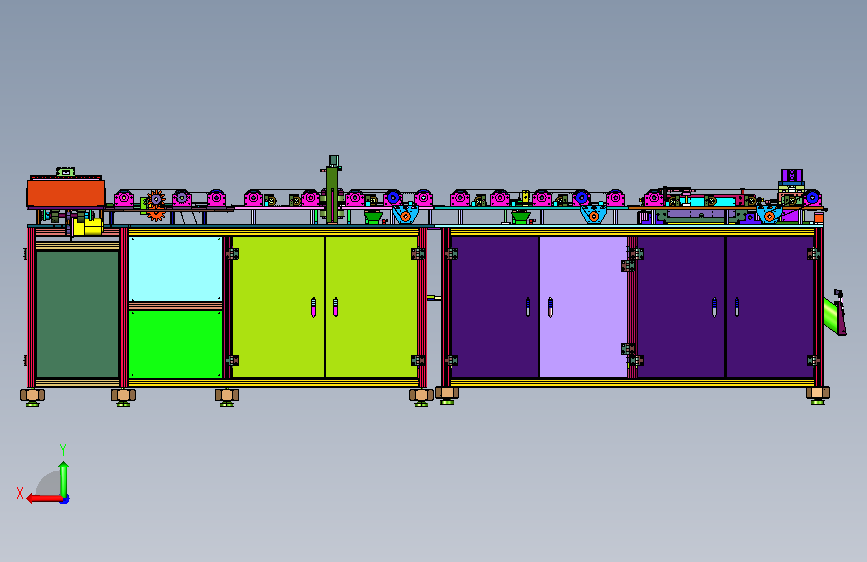Image resolution: width=867 pixels, height=562 pixels.
Task: Select the dark green side panel
Action: (77, 314)
